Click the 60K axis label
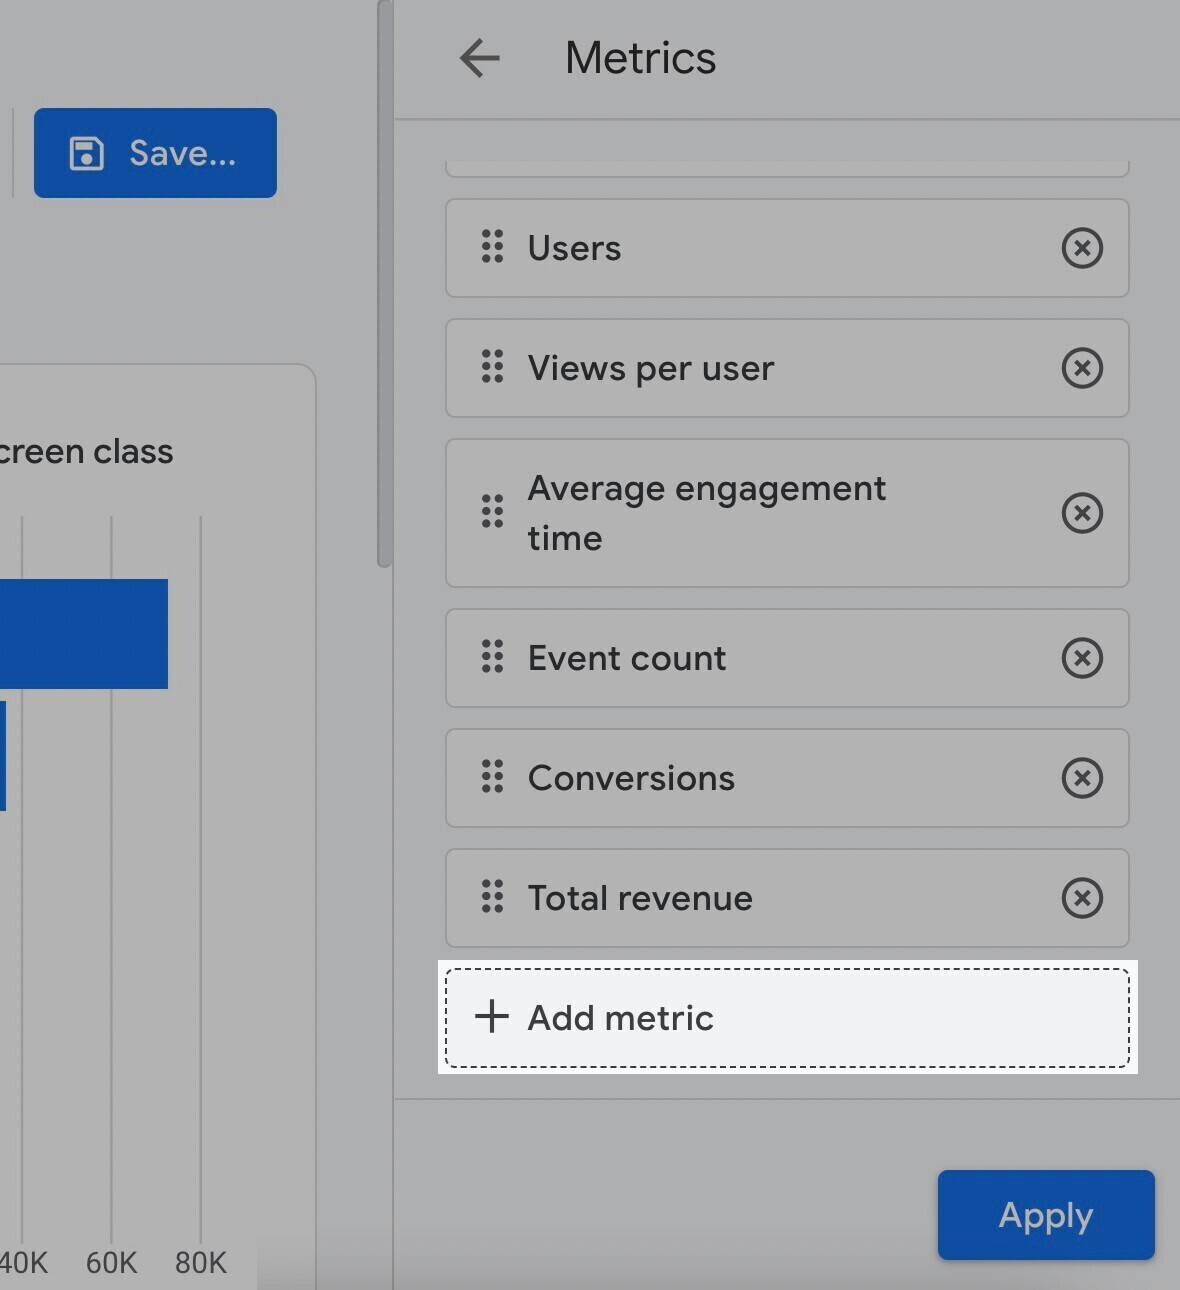This screenshot has width=1180, height=1290. (x=111, y=1263)
